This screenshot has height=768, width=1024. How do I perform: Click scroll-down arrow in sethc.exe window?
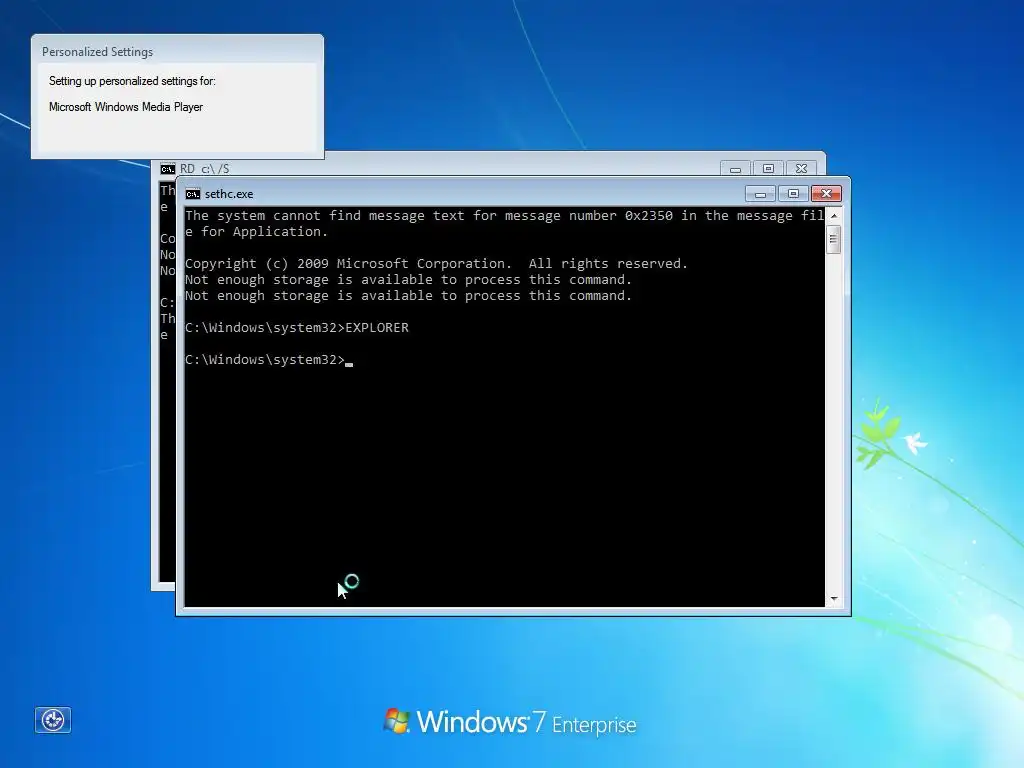tap(834, 598)
